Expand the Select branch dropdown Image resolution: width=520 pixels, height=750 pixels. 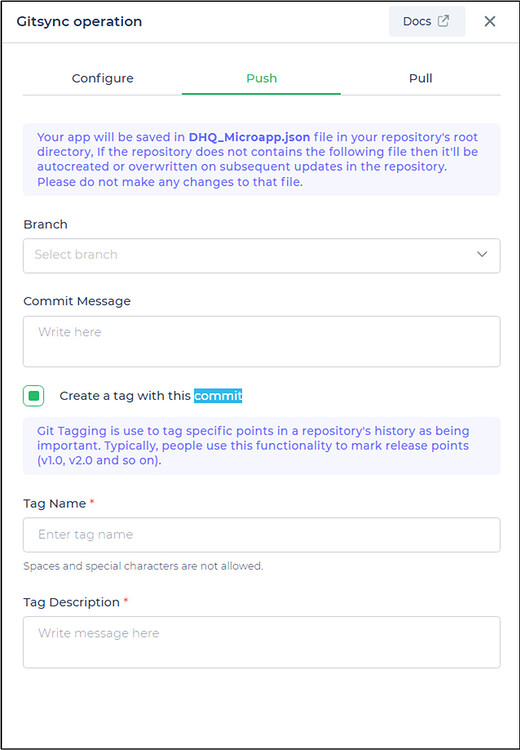pos(262,256)
